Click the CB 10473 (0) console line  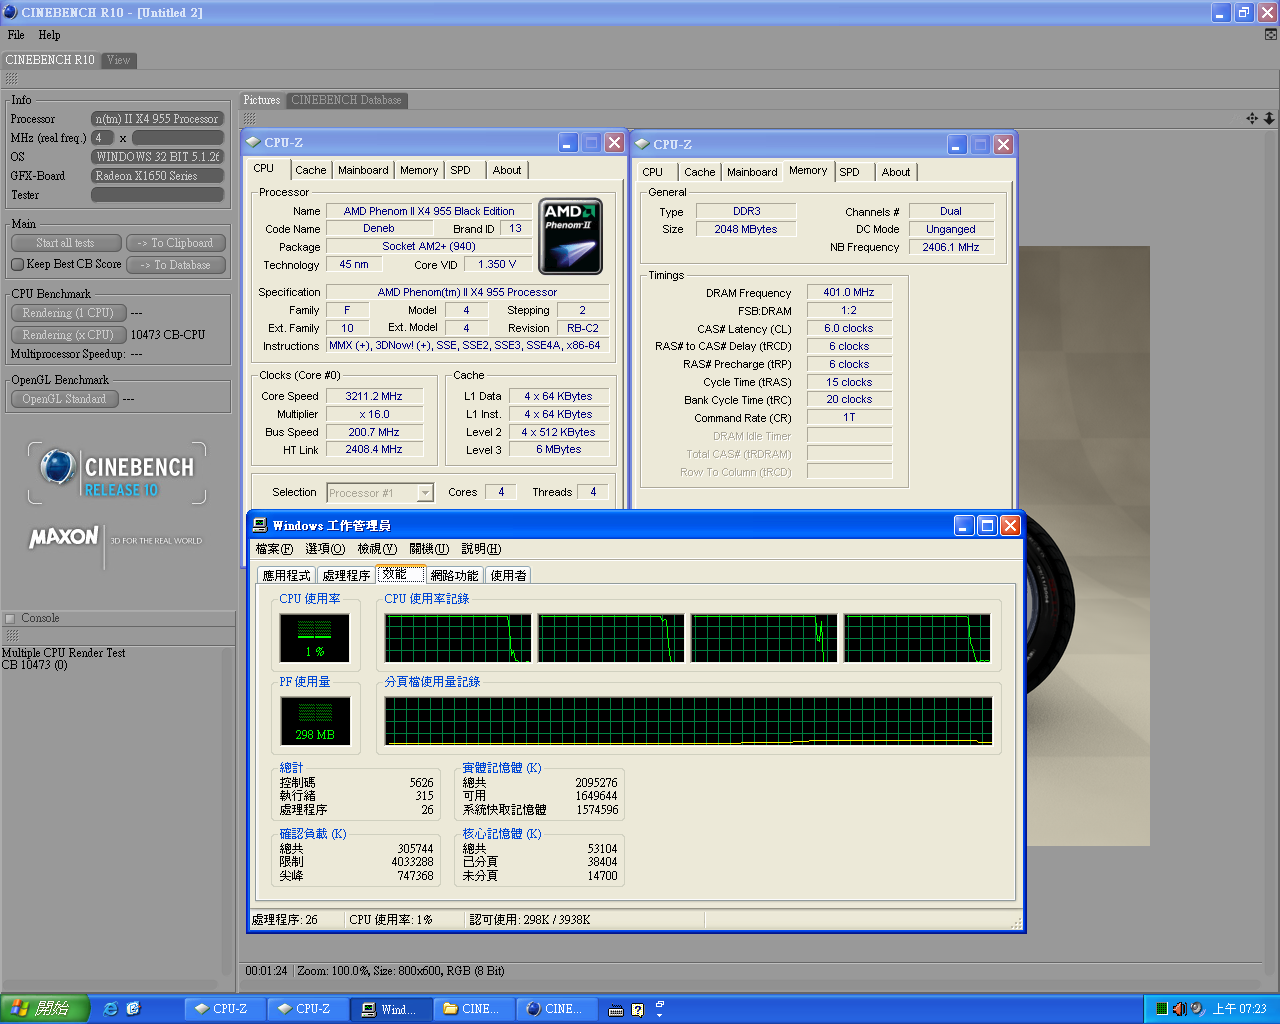point(35,665)
